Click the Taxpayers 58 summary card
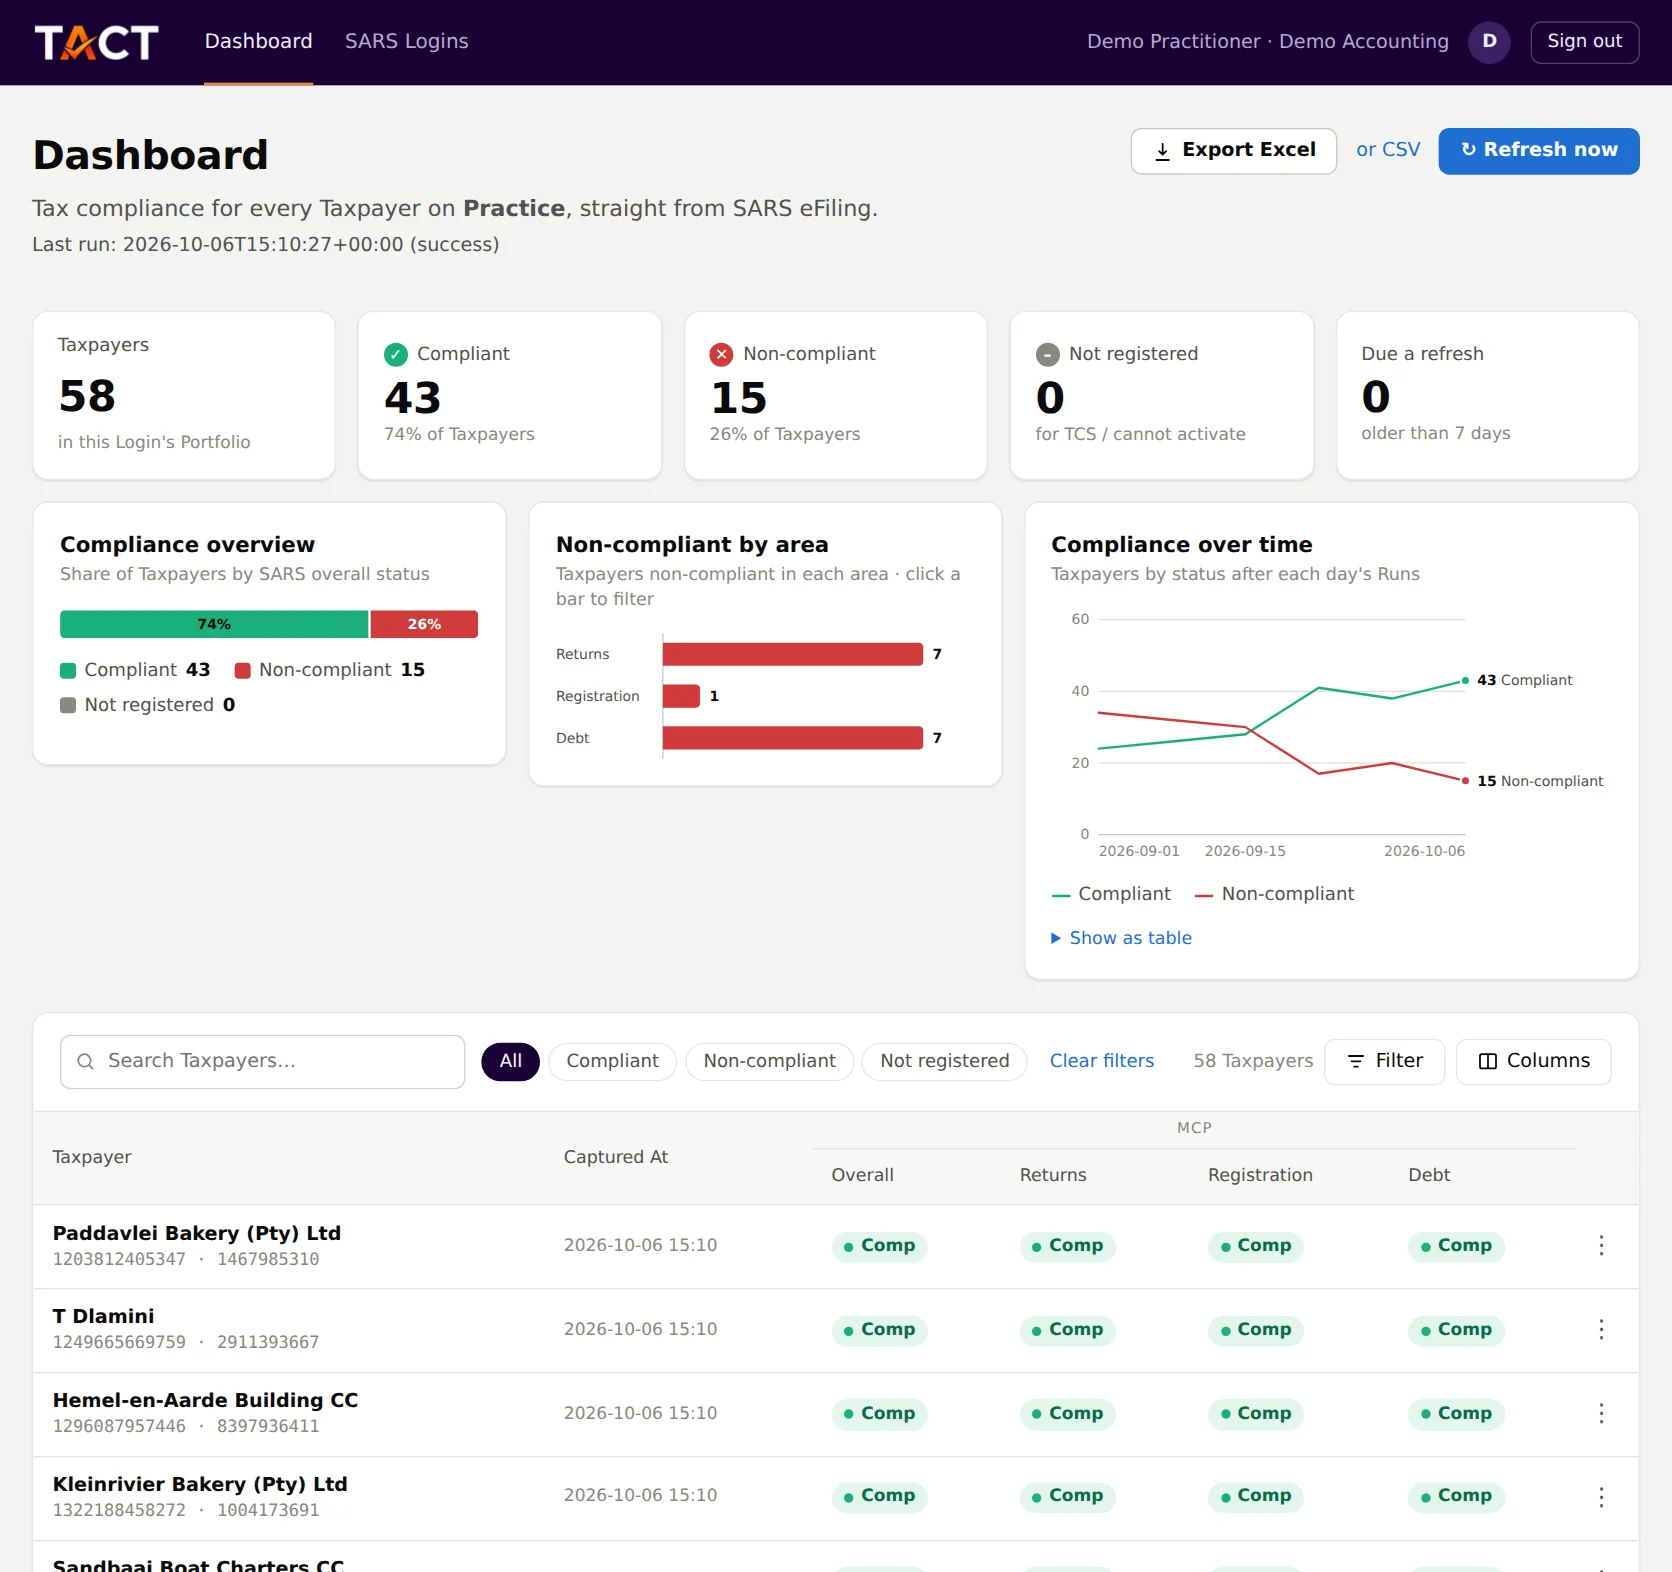Image resolution: width=1672 pixels, height=1572 pixels. pyautogui.click(x=184, y=396)
